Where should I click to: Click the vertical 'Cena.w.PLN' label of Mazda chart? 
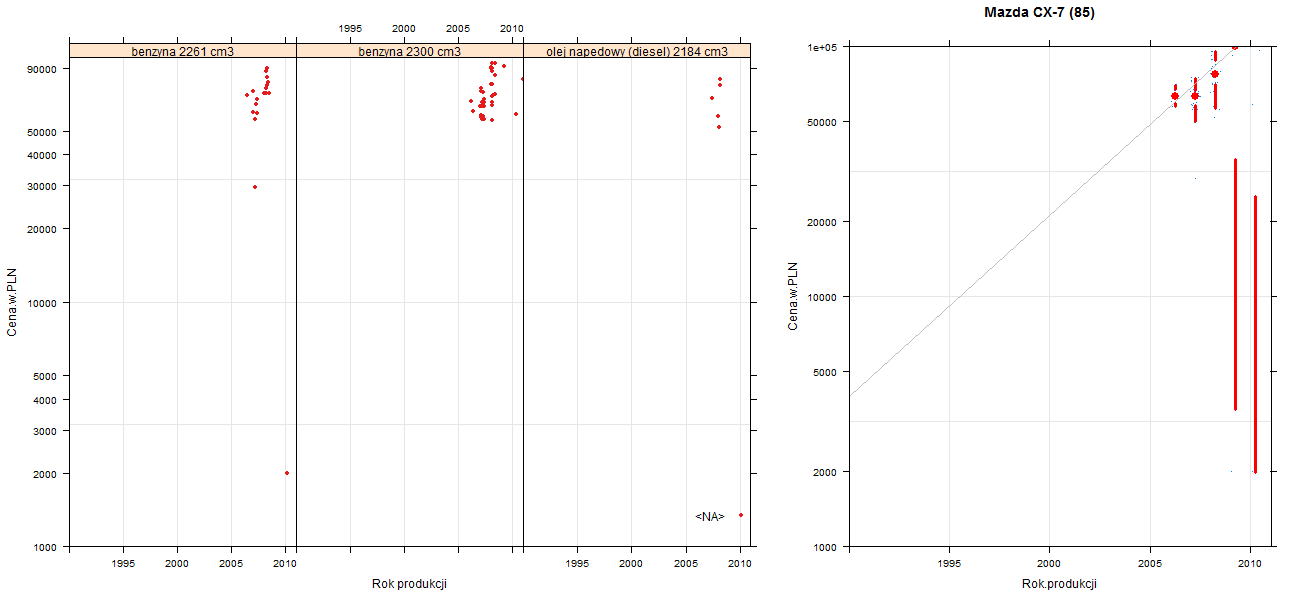(792, 296)
